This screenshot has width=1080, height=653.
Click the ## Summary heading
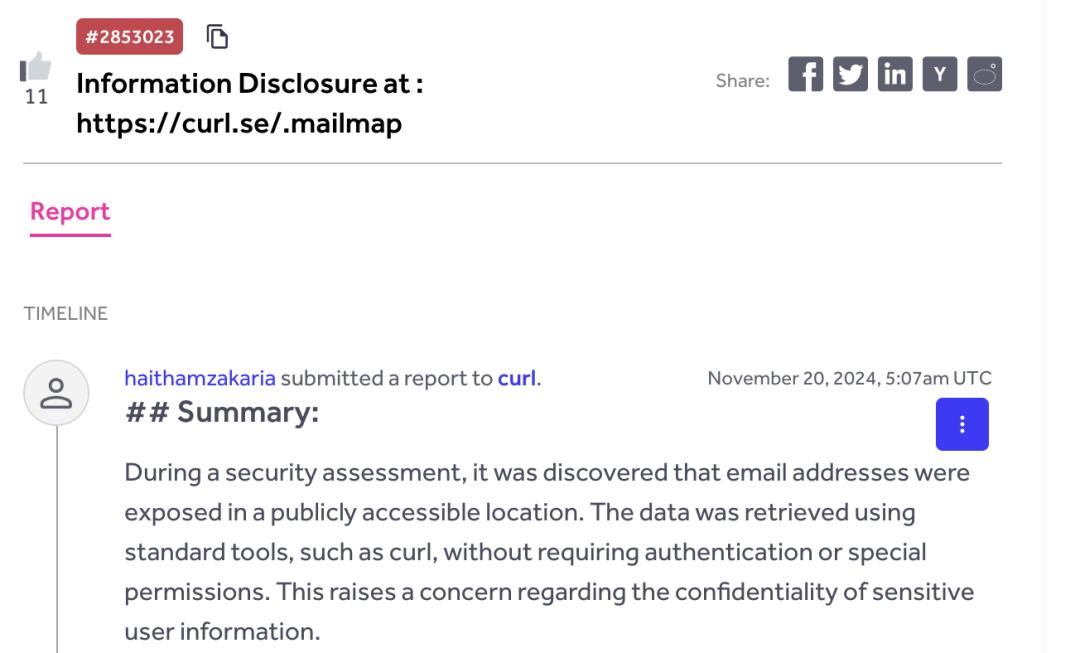[222, 413]
